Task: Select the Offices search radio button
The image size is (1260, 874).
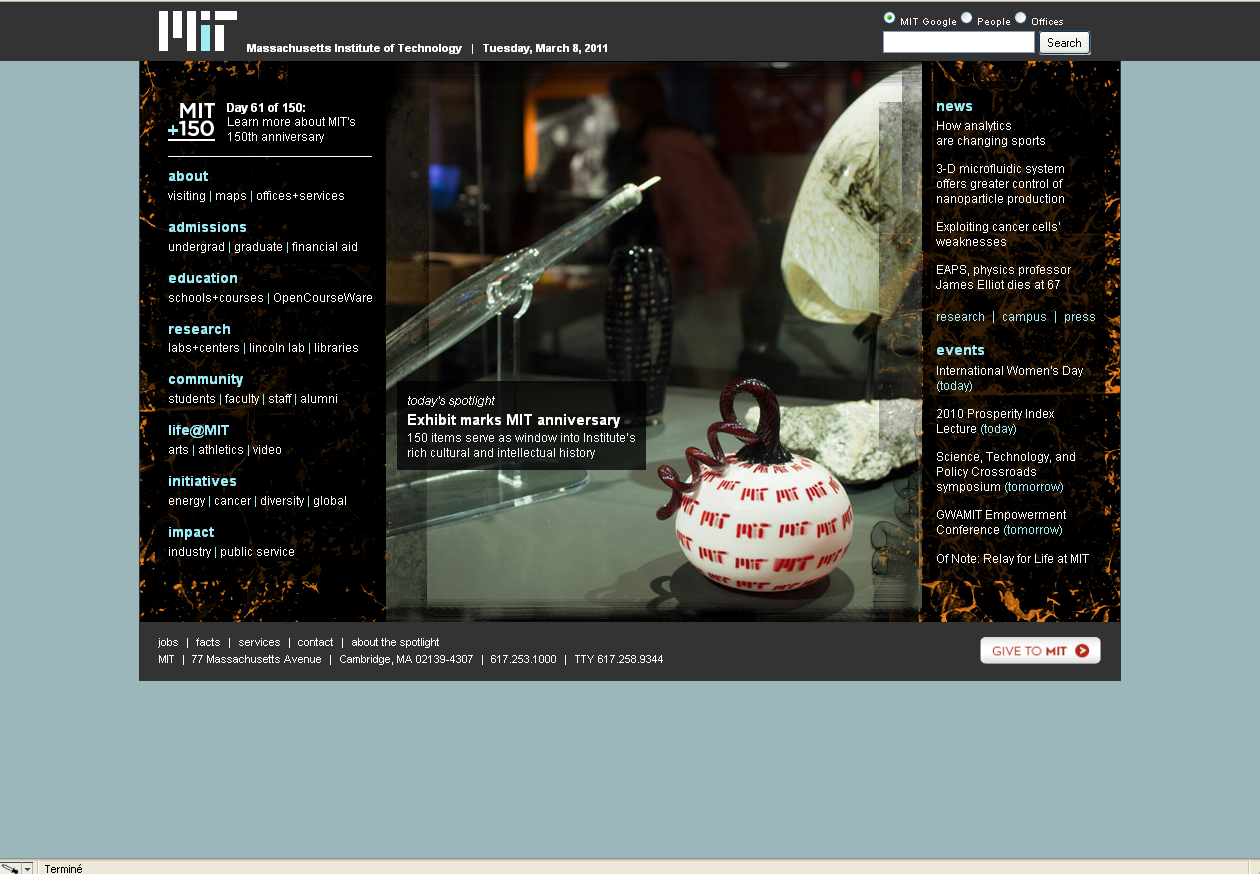Action: [1021, 18]
